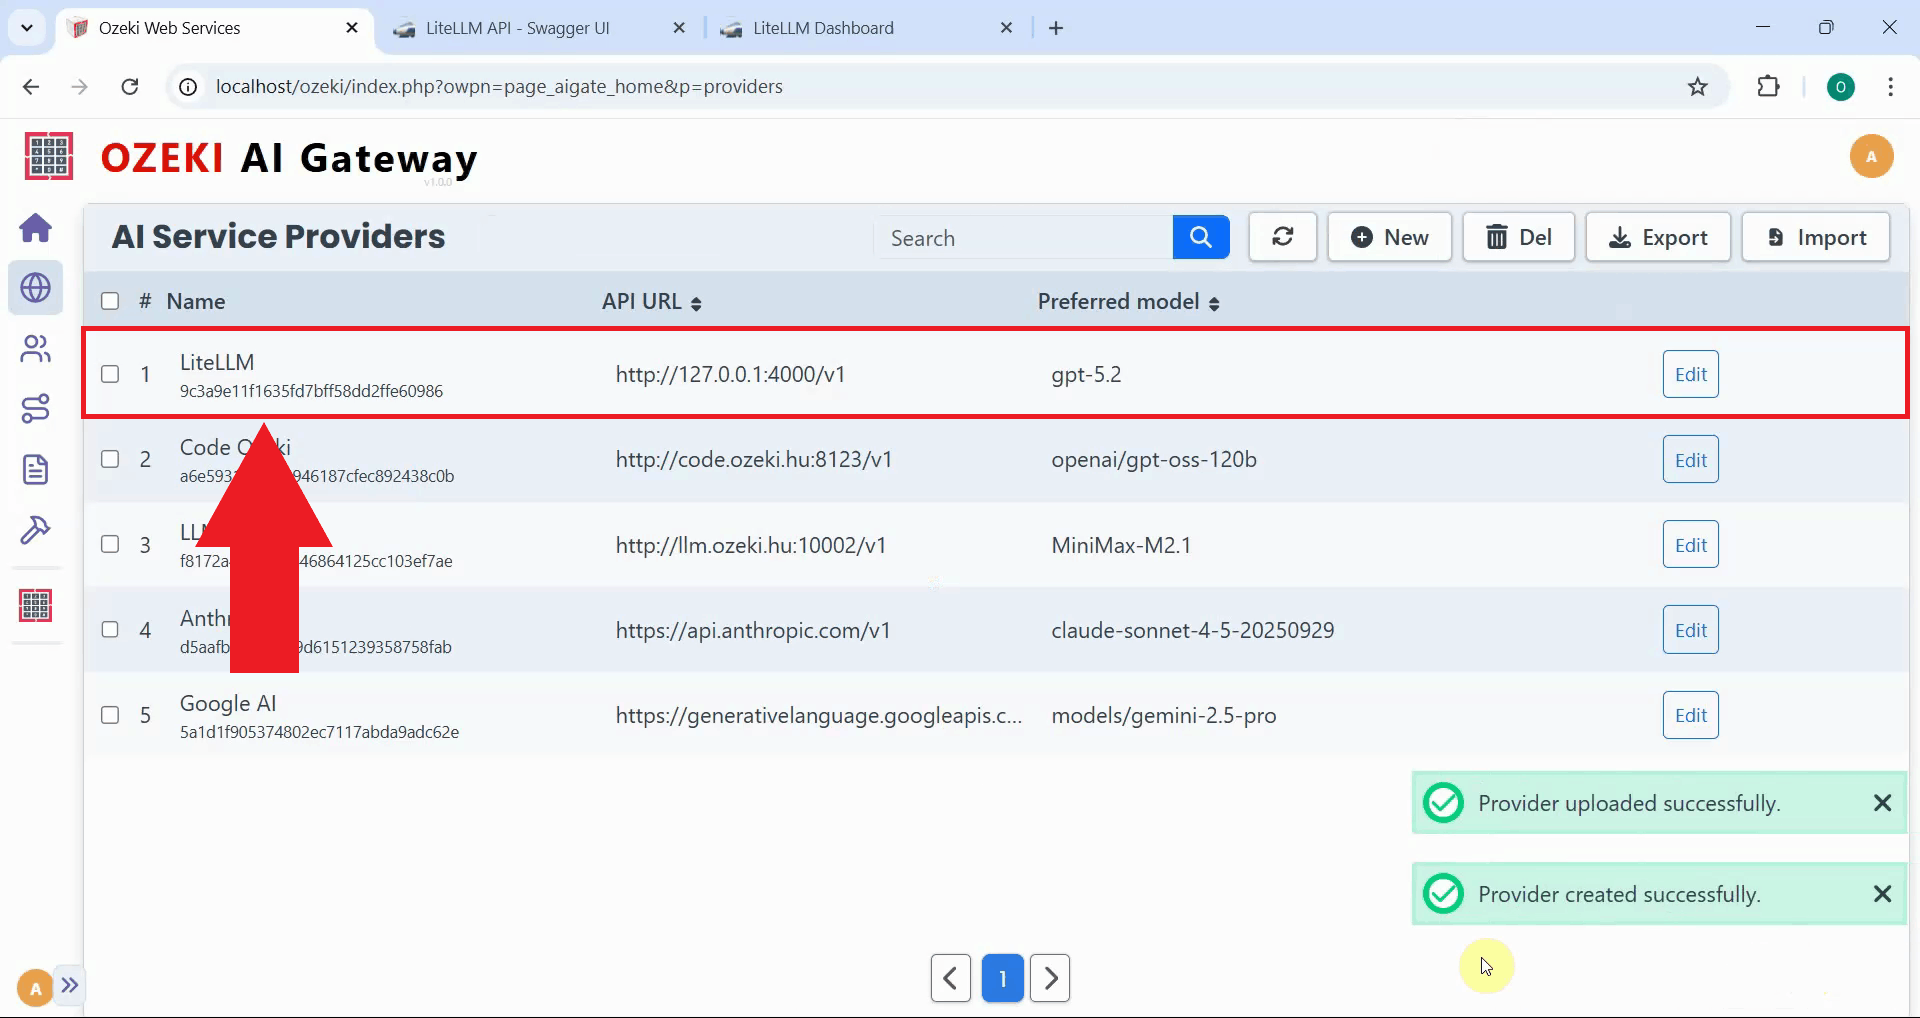
Task: Open the hammer tools icon in sidebar
Action: [36, 529]
